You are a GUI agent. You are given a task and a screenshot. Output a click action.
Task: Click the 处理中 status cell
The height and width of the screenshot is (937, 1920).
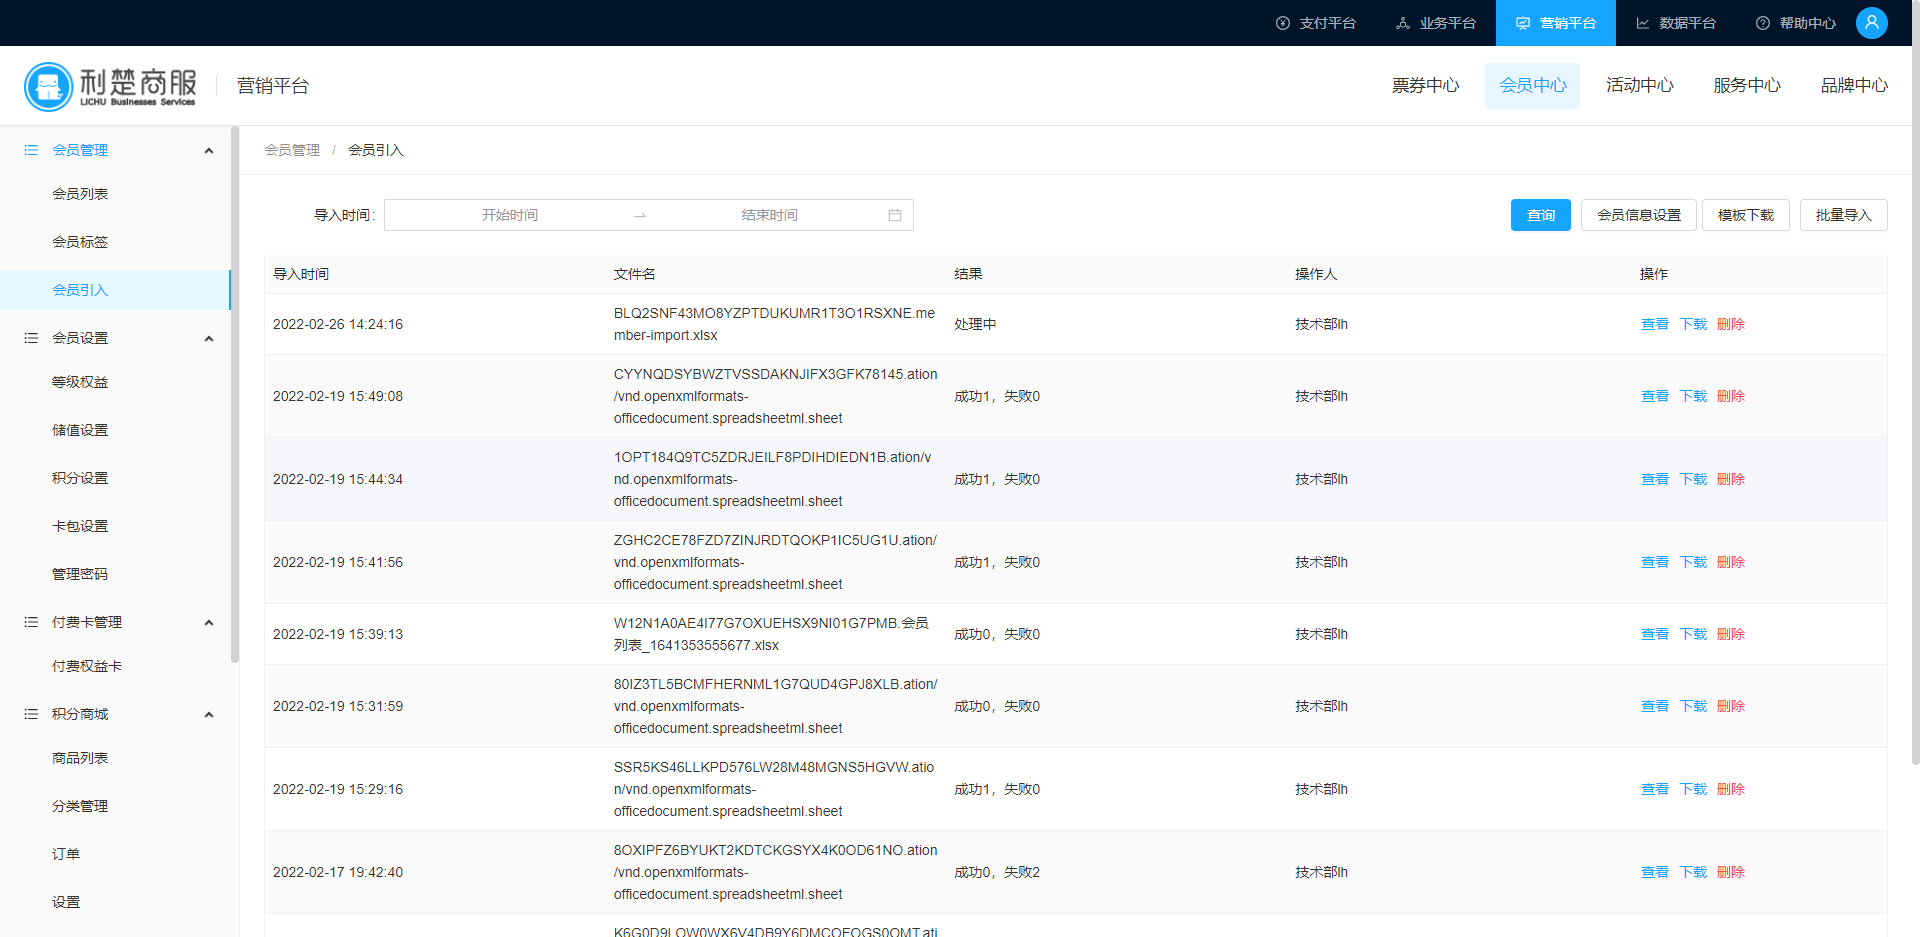tap(975, 324)
